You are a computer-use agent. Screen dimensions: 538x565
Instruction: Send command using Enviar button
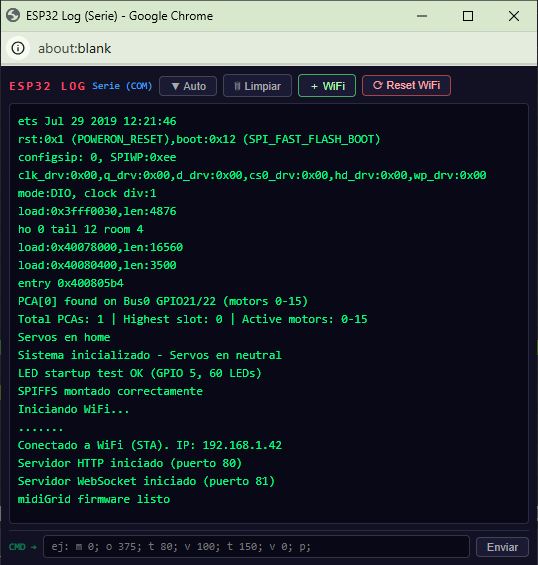click(502, 547)
